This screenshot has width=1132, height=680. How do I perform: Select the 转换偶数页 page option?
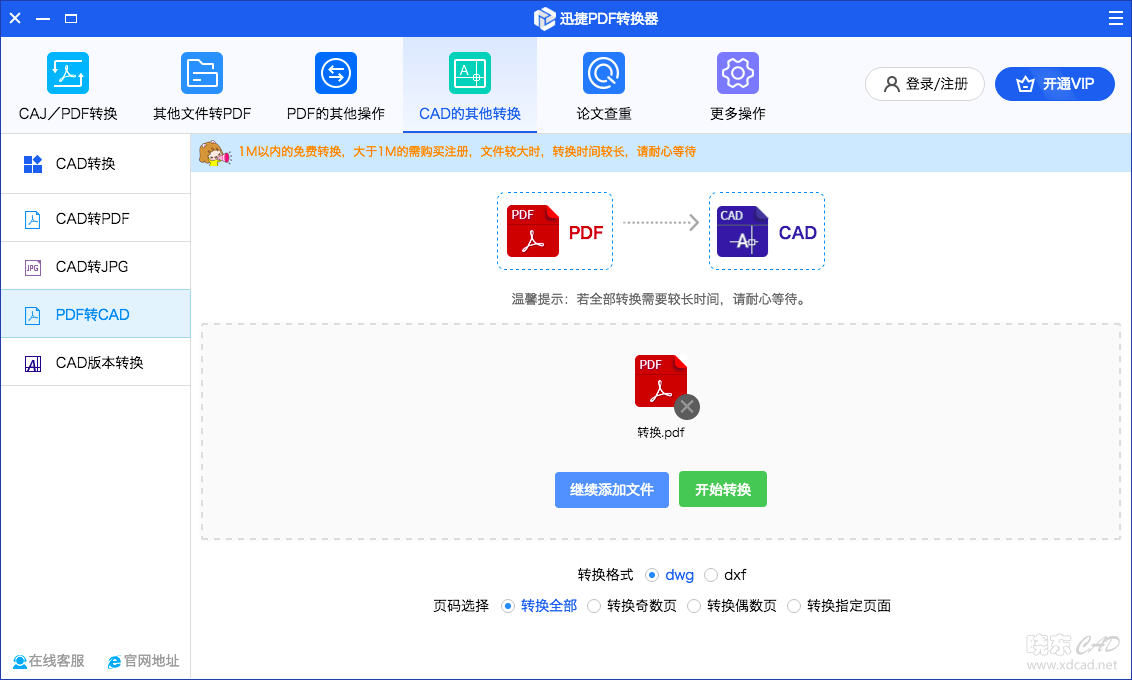pyautogui.click(x=694, y=606)
